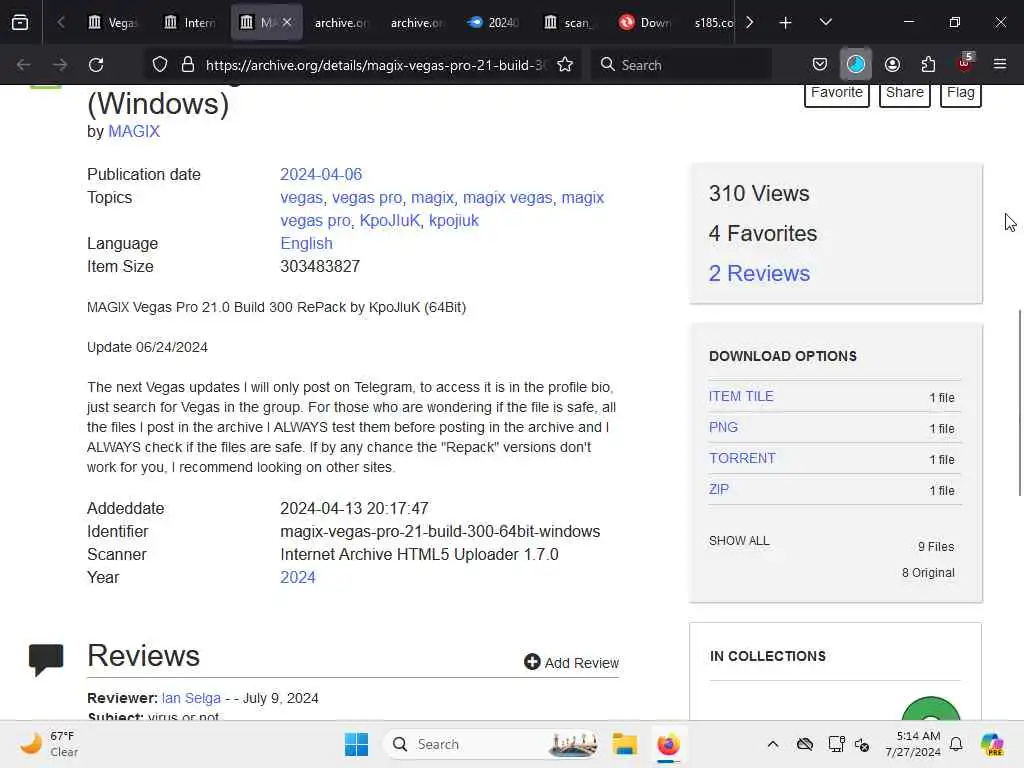
Task: Open File Explorer from taskbar
Action: (x=625, y=744)
